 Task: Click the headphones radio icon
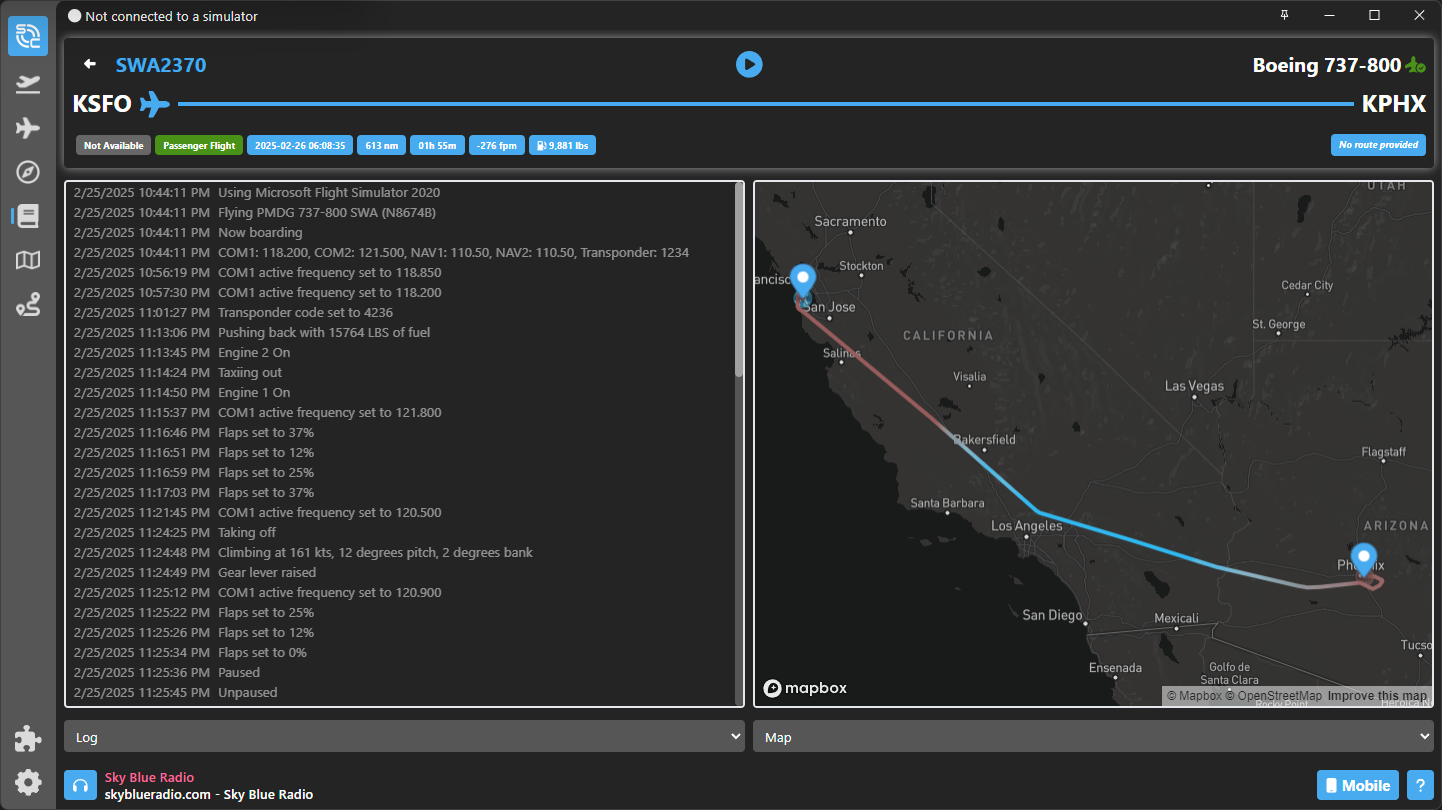(81, 785)
